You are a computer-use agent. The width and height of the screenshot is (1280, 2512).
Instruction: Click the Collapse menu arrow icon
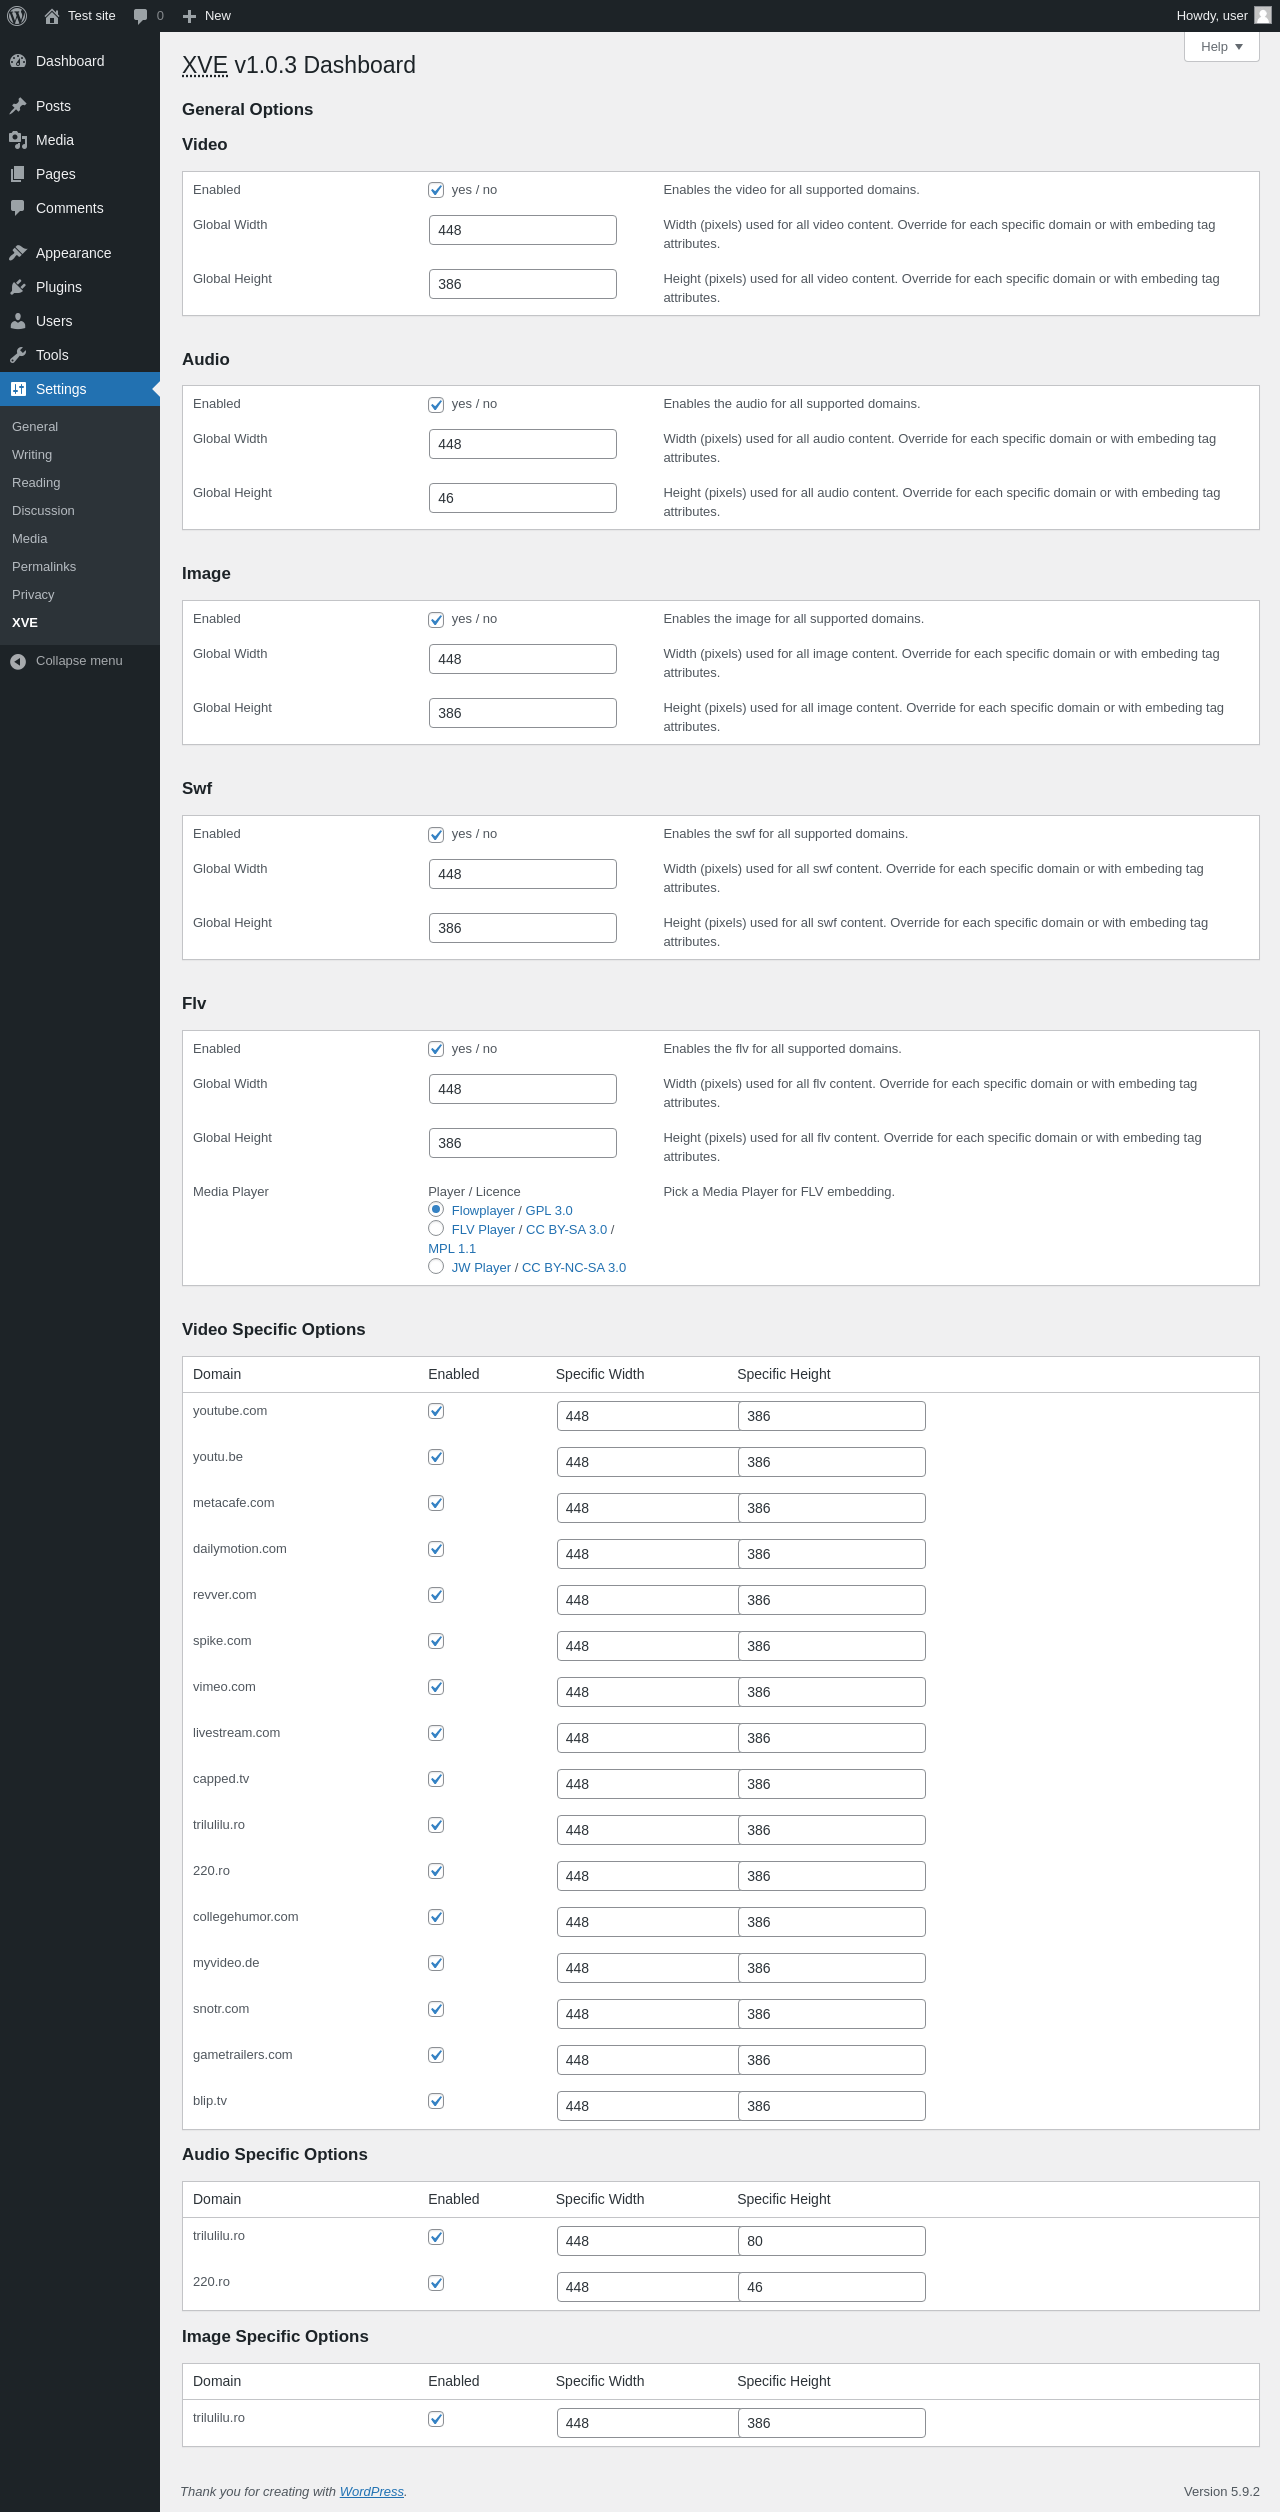(18, 661)
